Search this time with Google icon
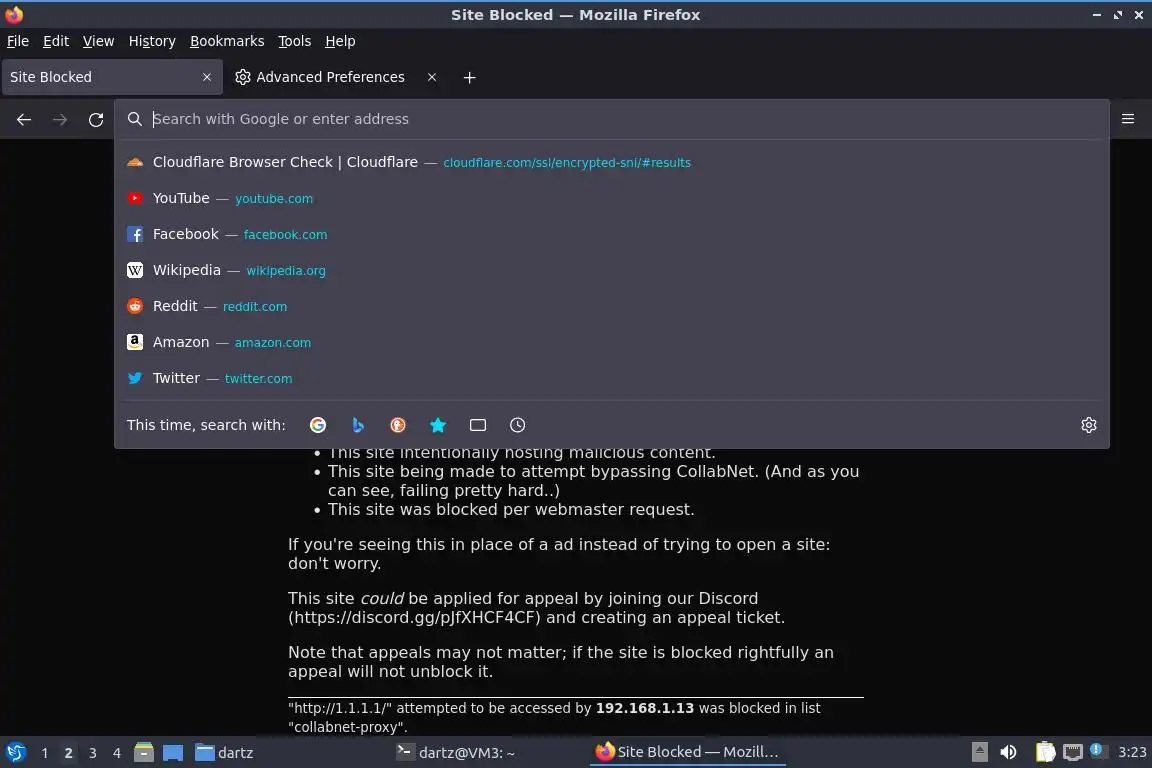1152x768 pixels. pyautogui.click(x=318, y=425)
